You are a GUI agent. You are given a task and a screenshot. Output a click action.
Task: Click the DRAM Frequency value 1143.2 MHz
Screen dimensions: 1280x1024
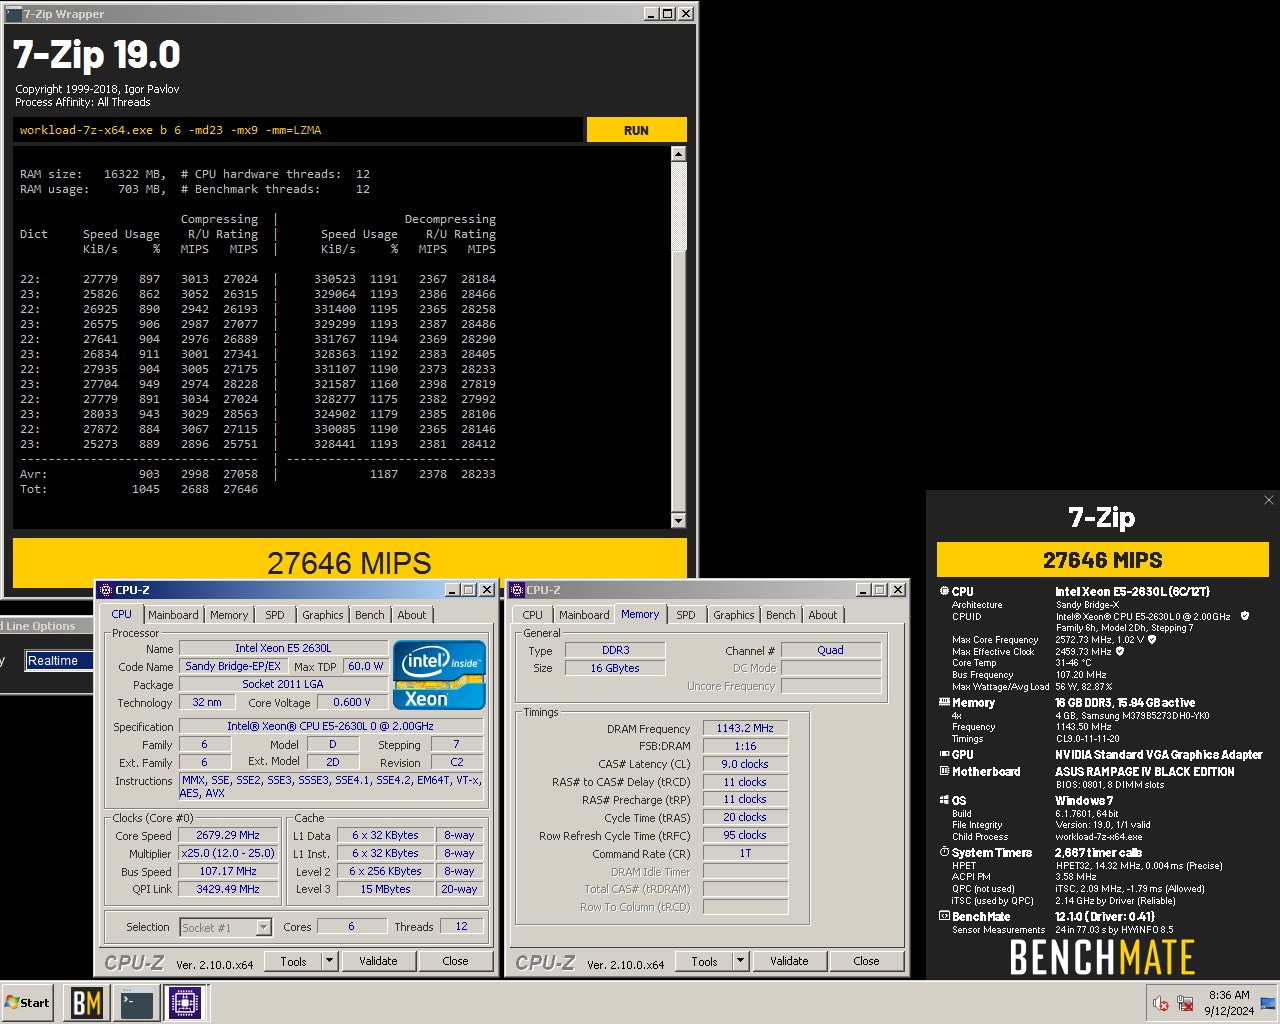[745, 728]
